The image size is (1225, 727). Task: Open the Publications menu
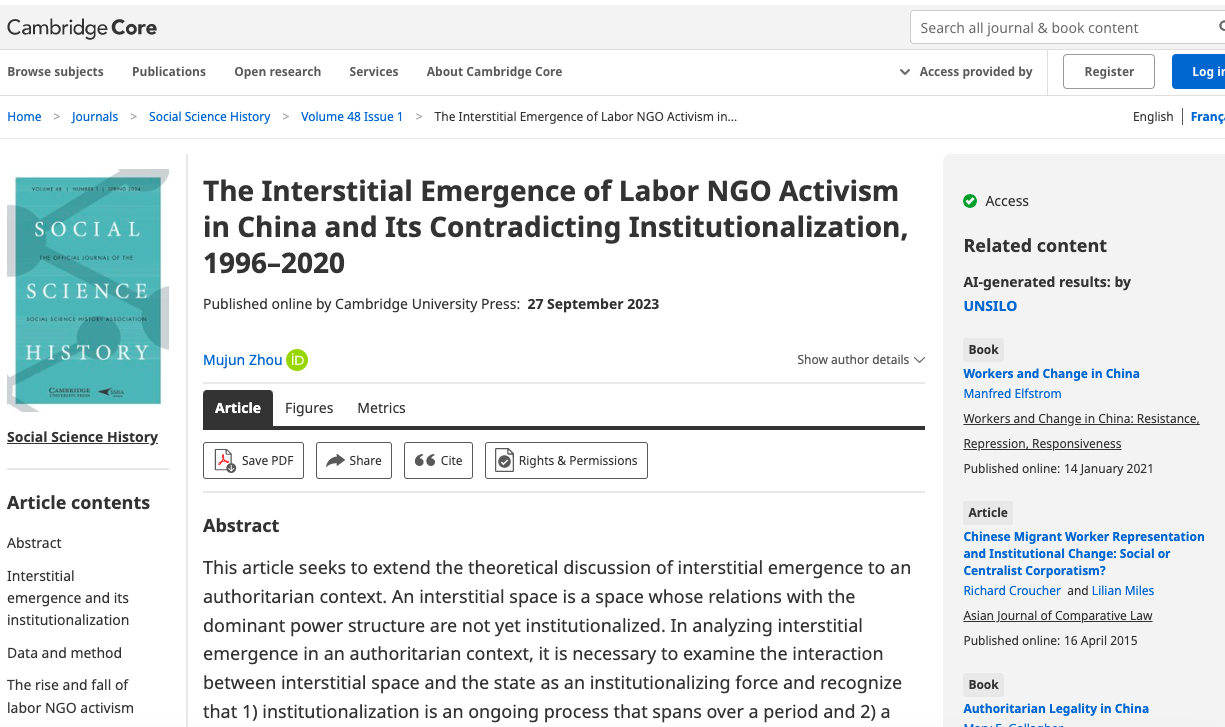[169, 72]
